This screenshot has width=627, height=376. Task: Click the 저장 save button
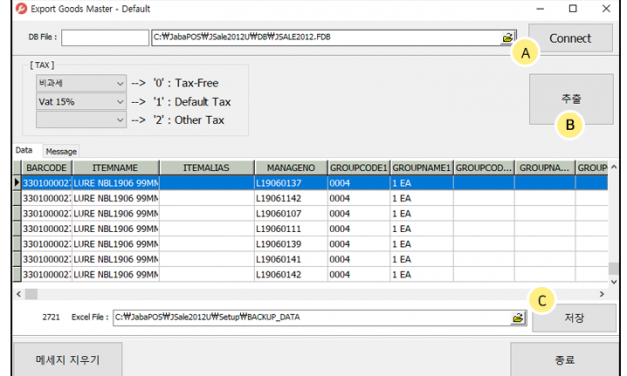[x=574, y=318]
